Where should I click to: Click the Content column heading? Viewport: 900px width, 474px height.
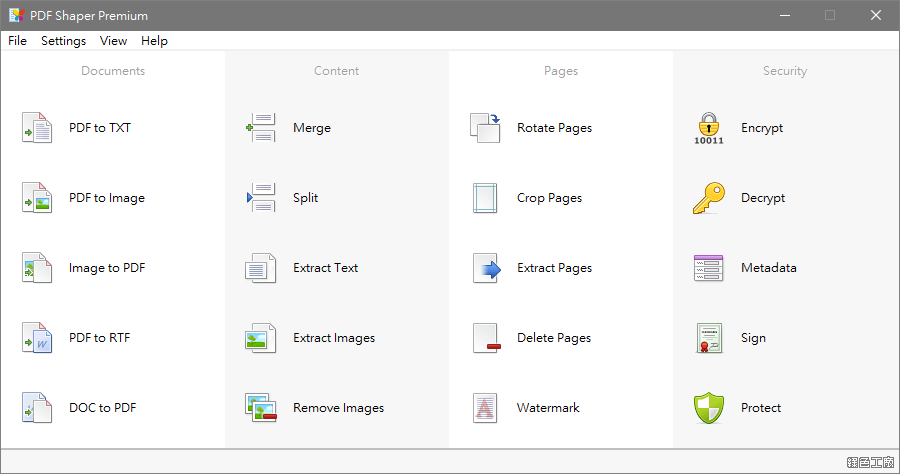(x=336, y=71)
